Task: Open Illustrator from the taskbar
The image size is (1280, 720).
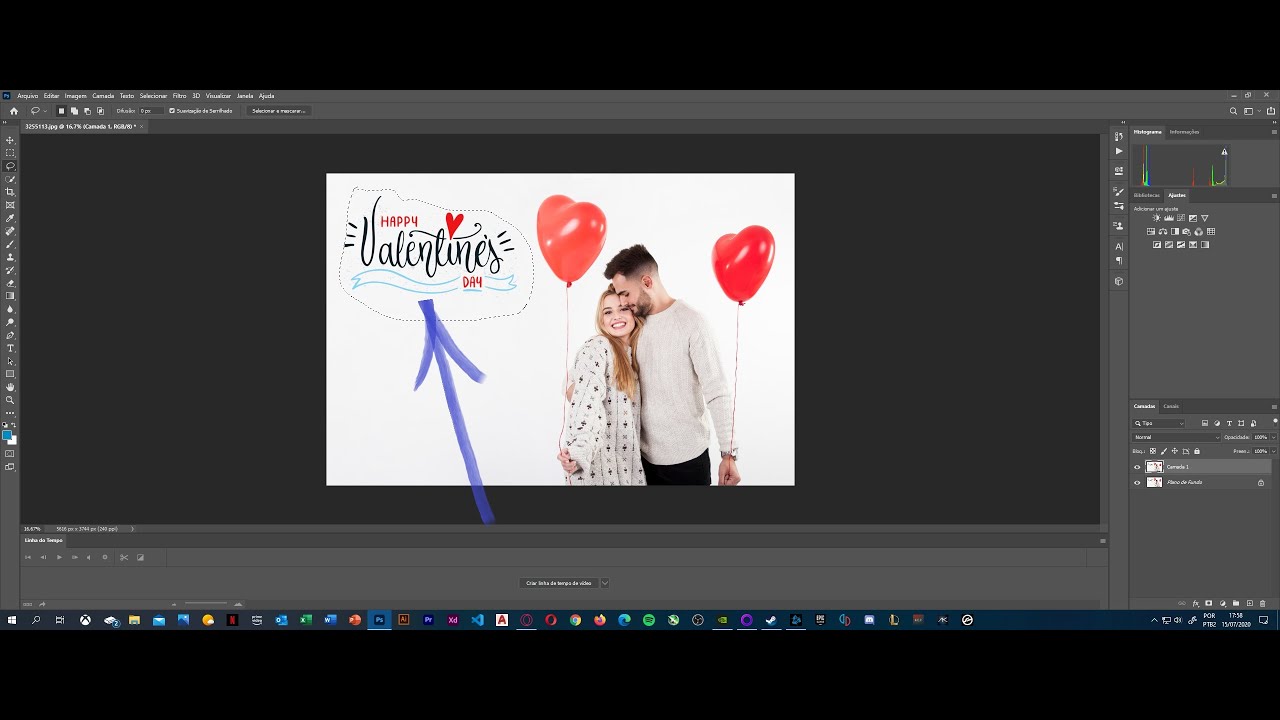Action: pyautogui.click(x=404, y=620)
